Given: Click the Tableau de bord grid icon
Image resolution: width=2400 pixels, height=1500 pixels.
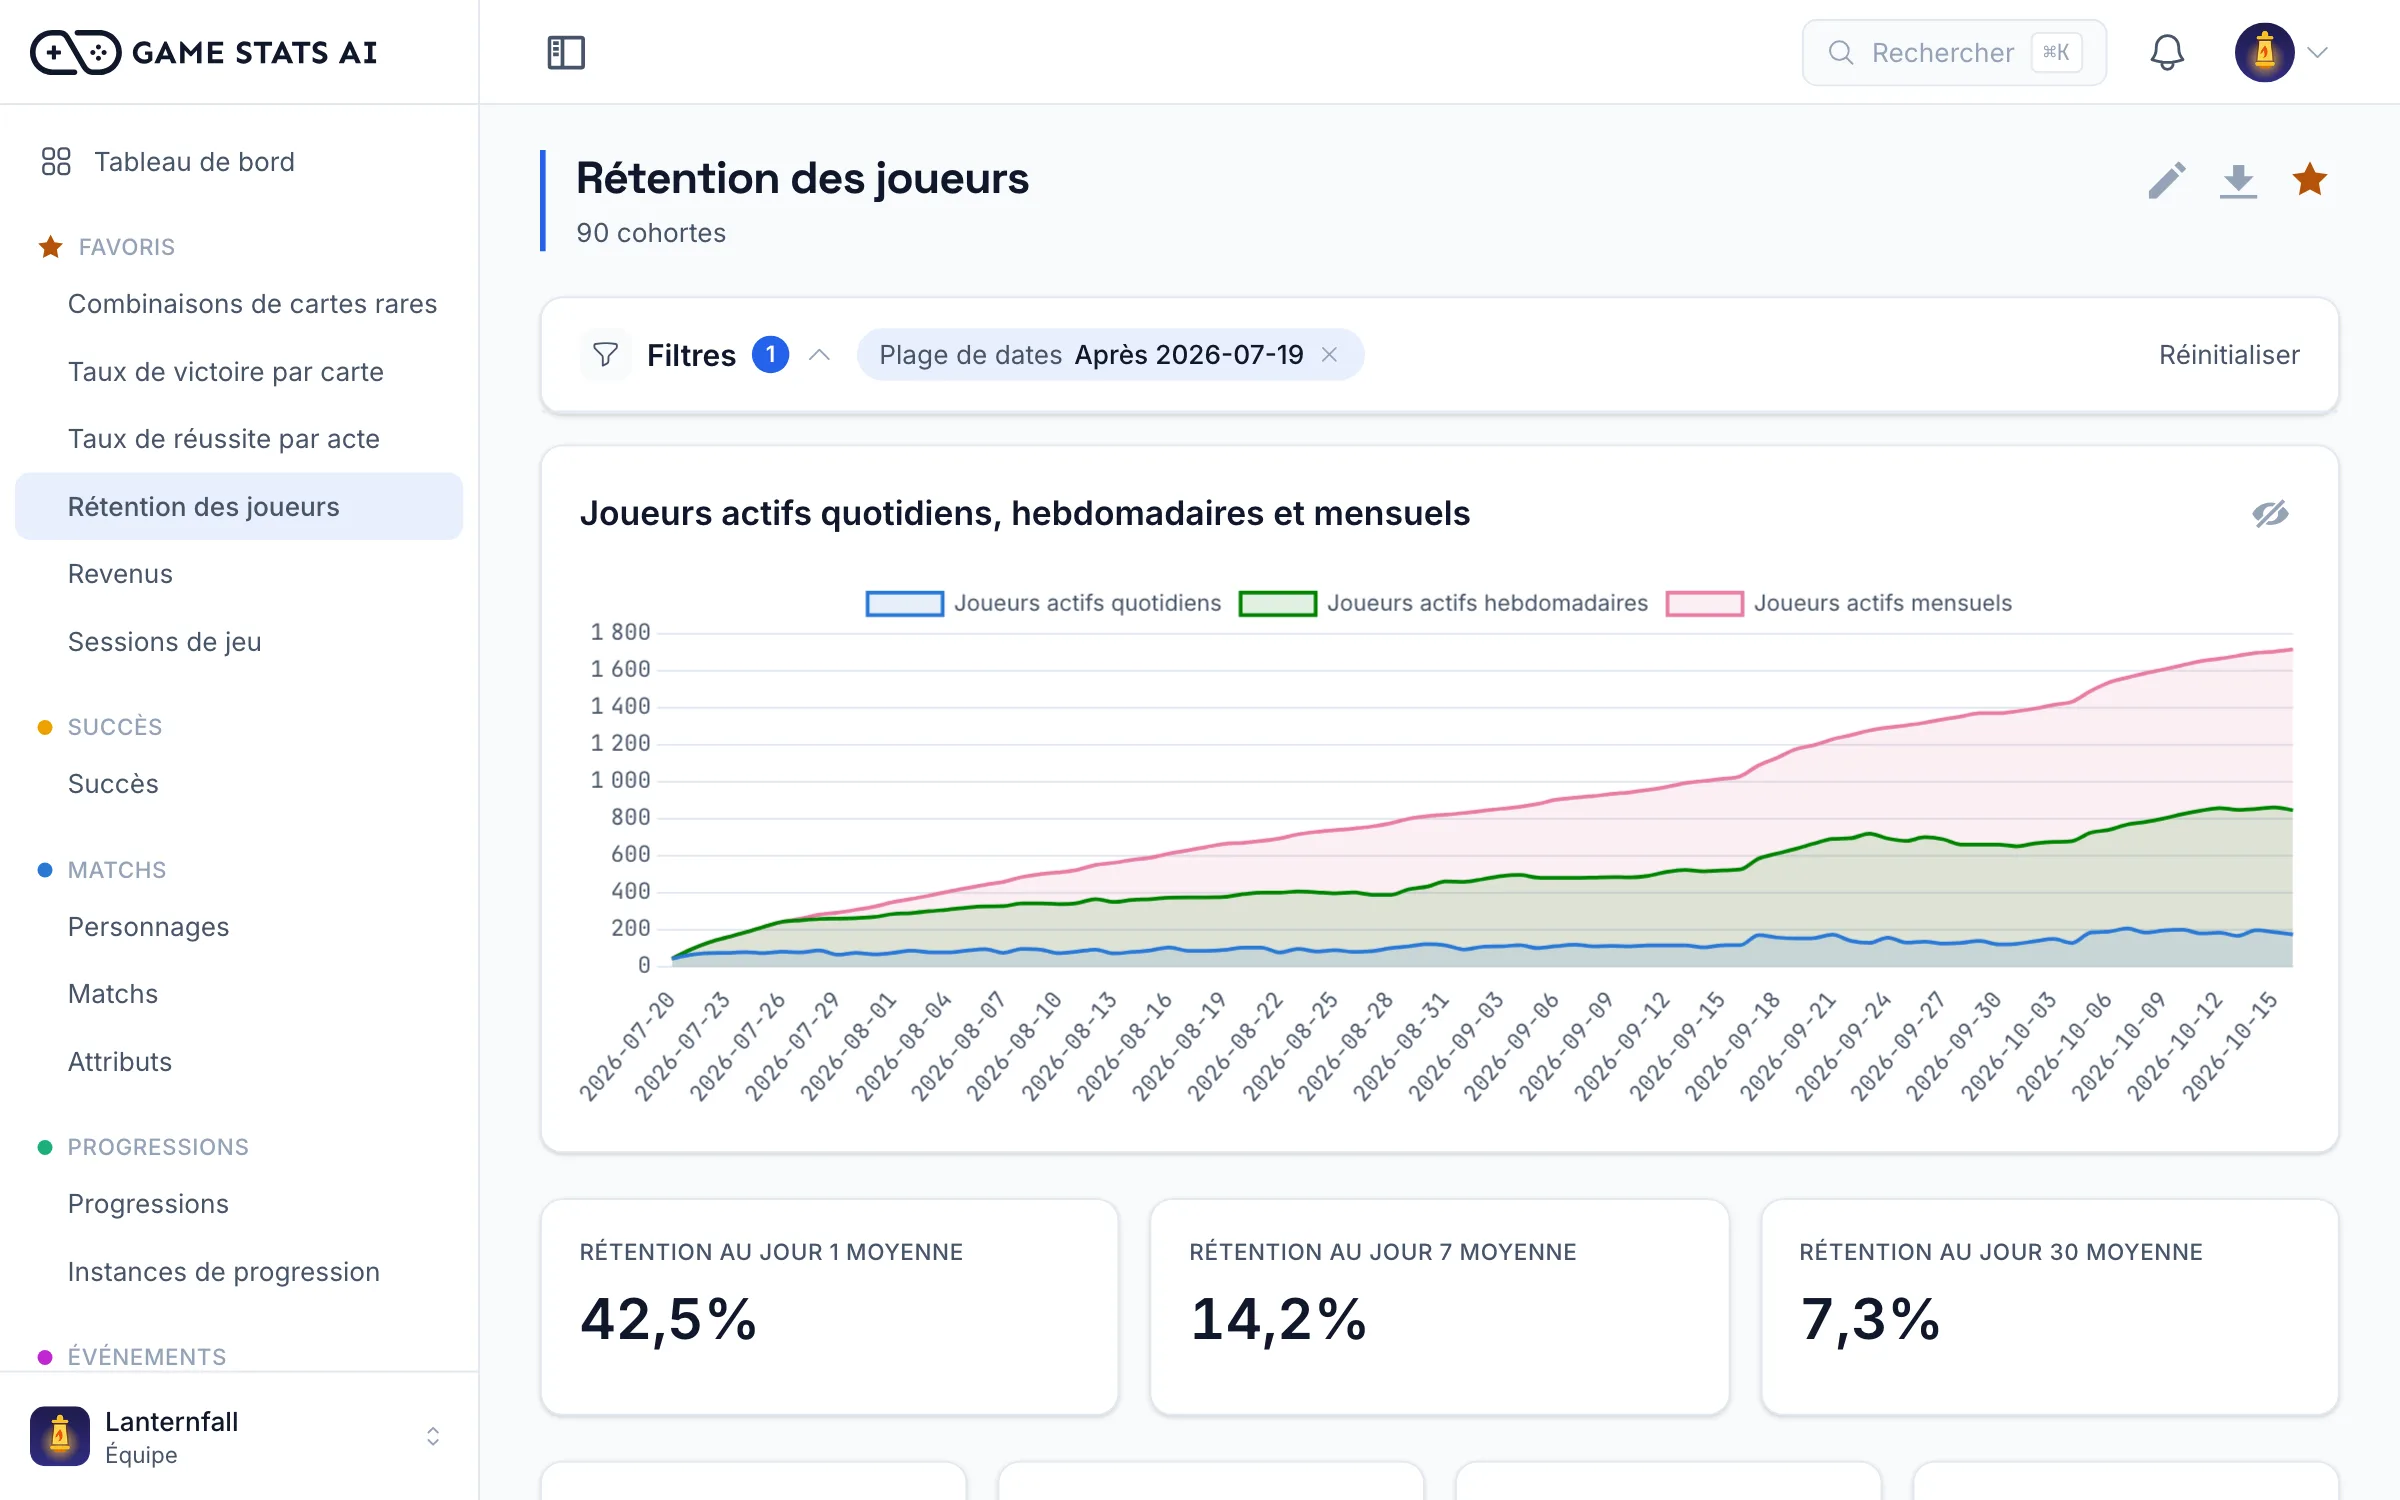Looking at the screenshot, I should click(56, 161).
